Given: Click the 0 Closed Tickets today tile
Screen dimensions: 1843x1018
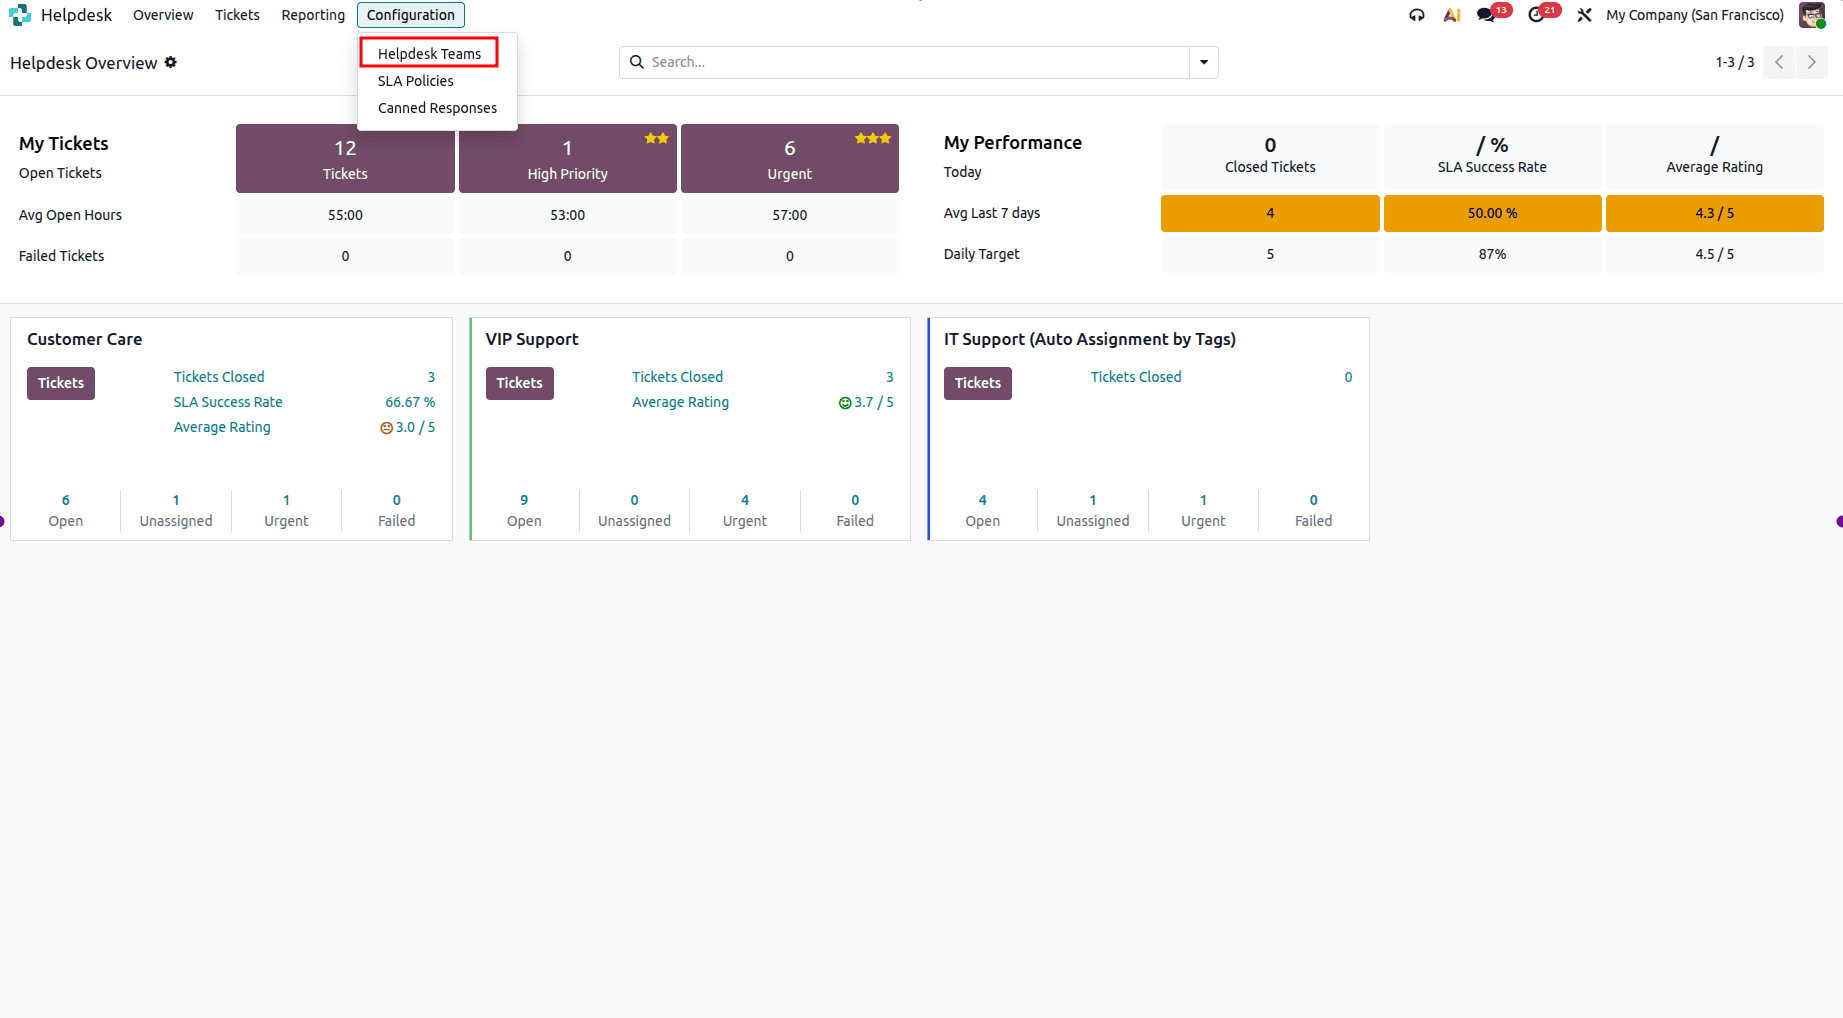Looking at the screenshot, I should pyautogui.click(x=1270, y=158).
